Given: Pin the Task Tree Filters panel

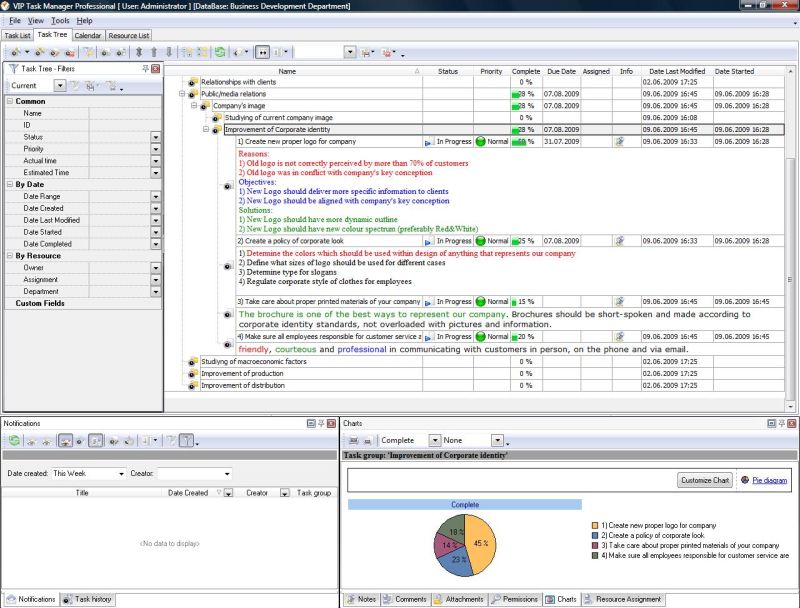Looking at the screenshot, I should pyautogui.click(x=146, y=69).
